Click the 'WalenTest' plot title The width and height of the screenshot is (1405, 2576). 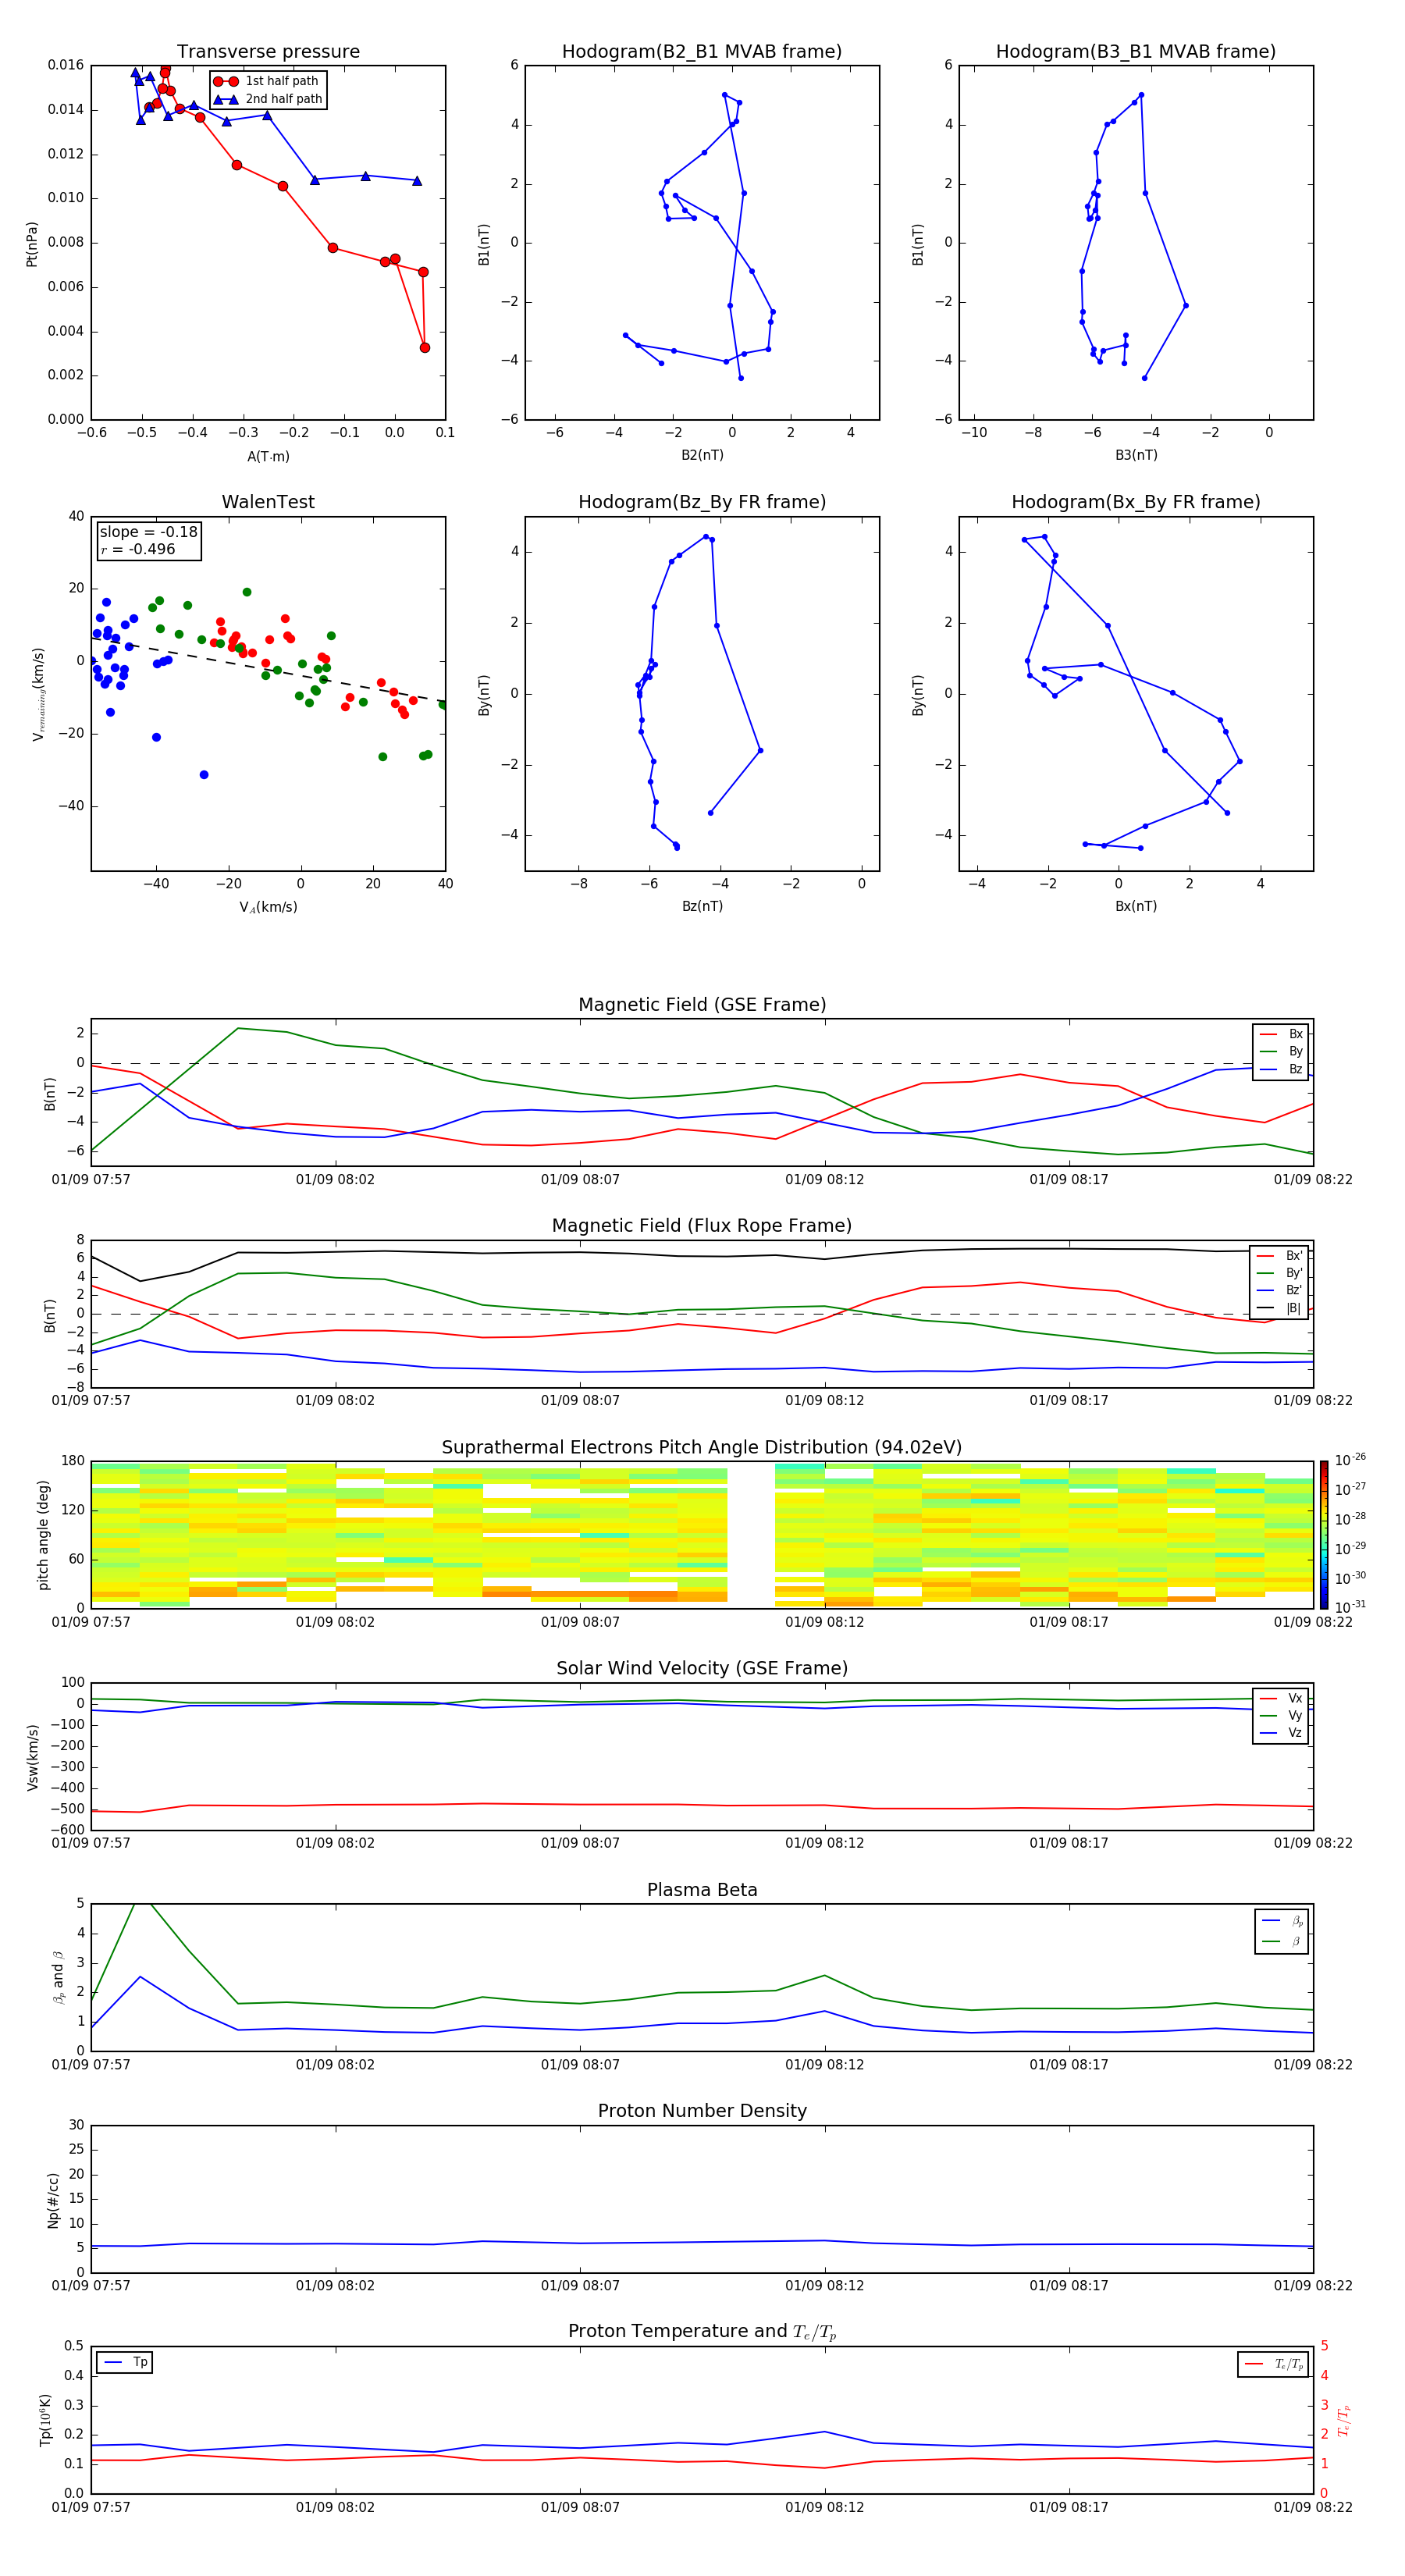[x=268, y=502]
